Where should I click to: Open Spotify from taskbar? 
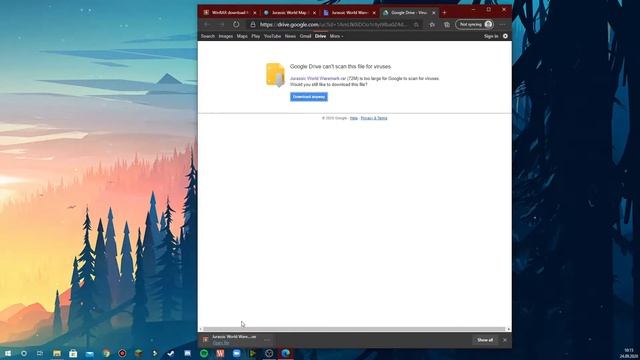[x=204, y=353]
